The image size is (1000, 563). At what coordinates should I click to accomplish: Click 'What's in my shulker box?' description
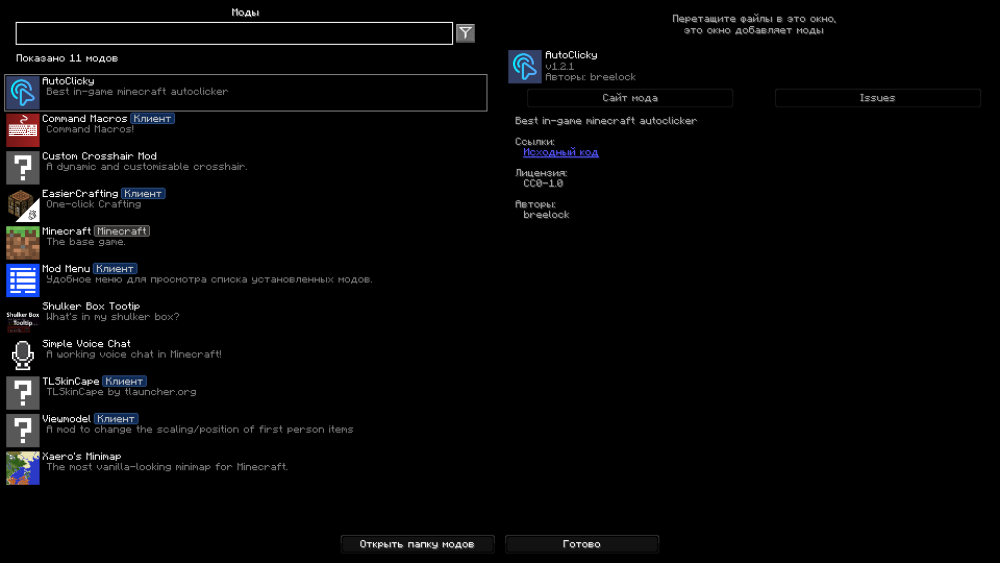[x=113, y=318]
